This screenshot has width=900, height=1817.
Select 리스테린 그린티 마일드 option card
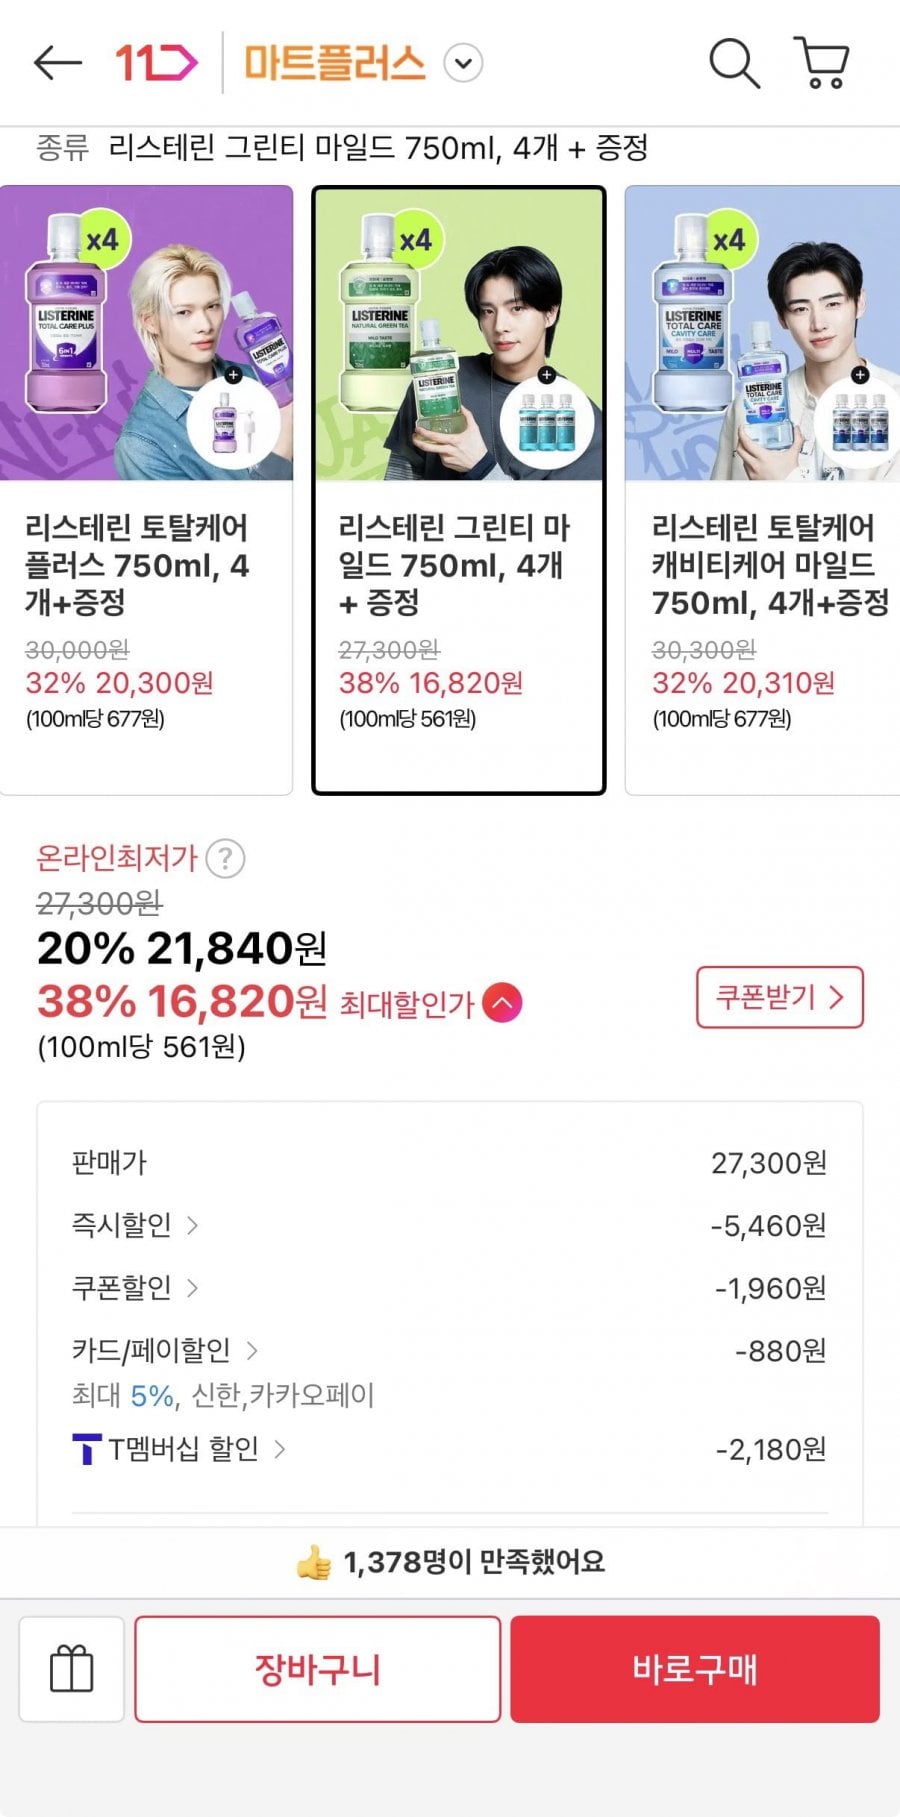pyautogui.click(x=459, y=490)
